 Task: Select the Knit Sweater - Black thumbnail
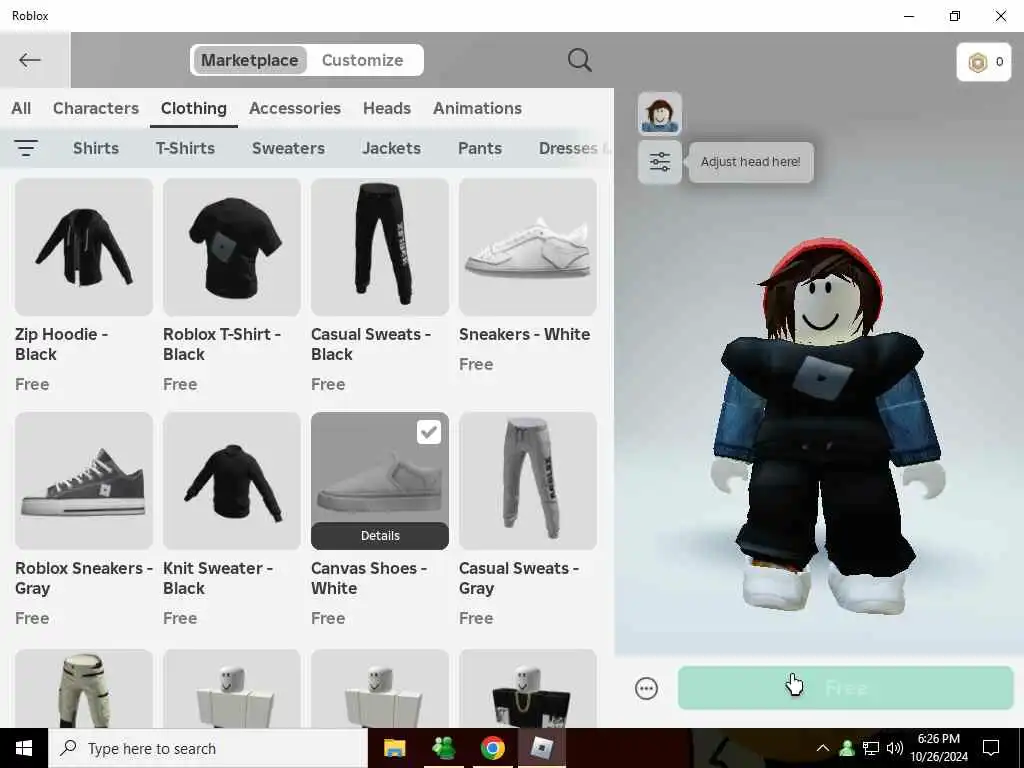(x=232, y=481)
